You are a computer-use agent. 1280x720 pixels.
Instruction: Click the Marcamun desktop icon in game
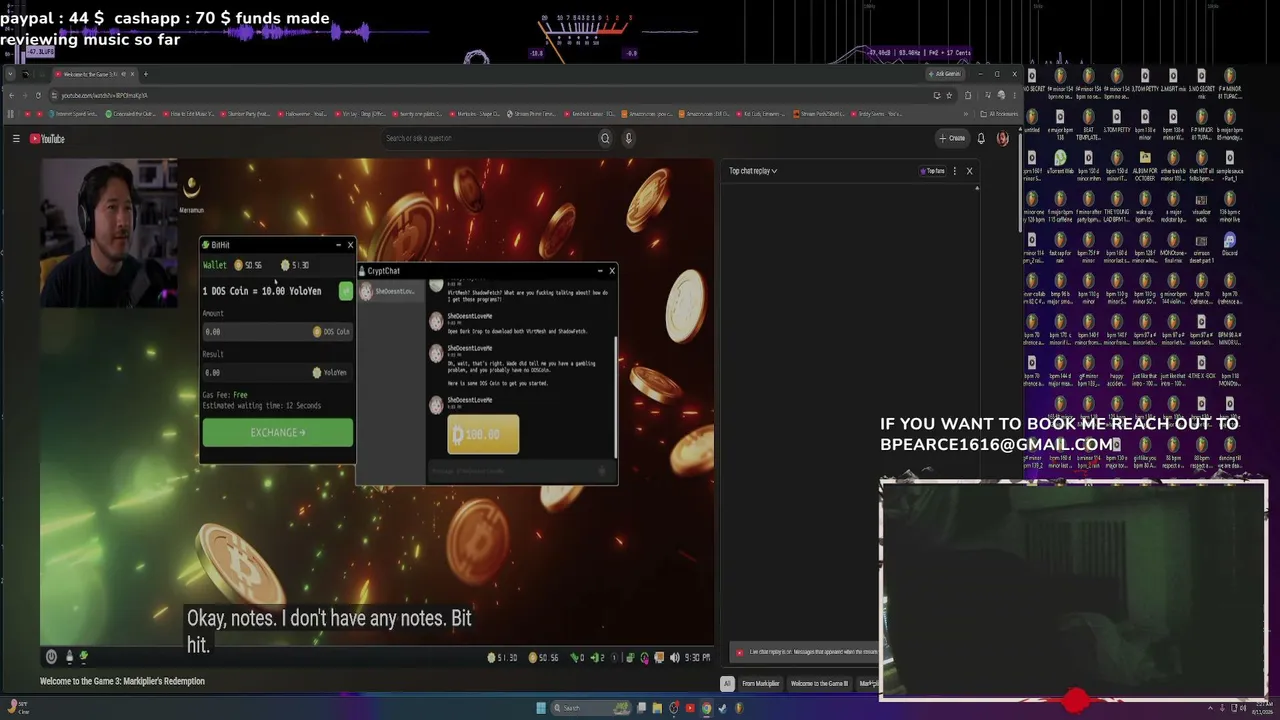pos(191,193)
